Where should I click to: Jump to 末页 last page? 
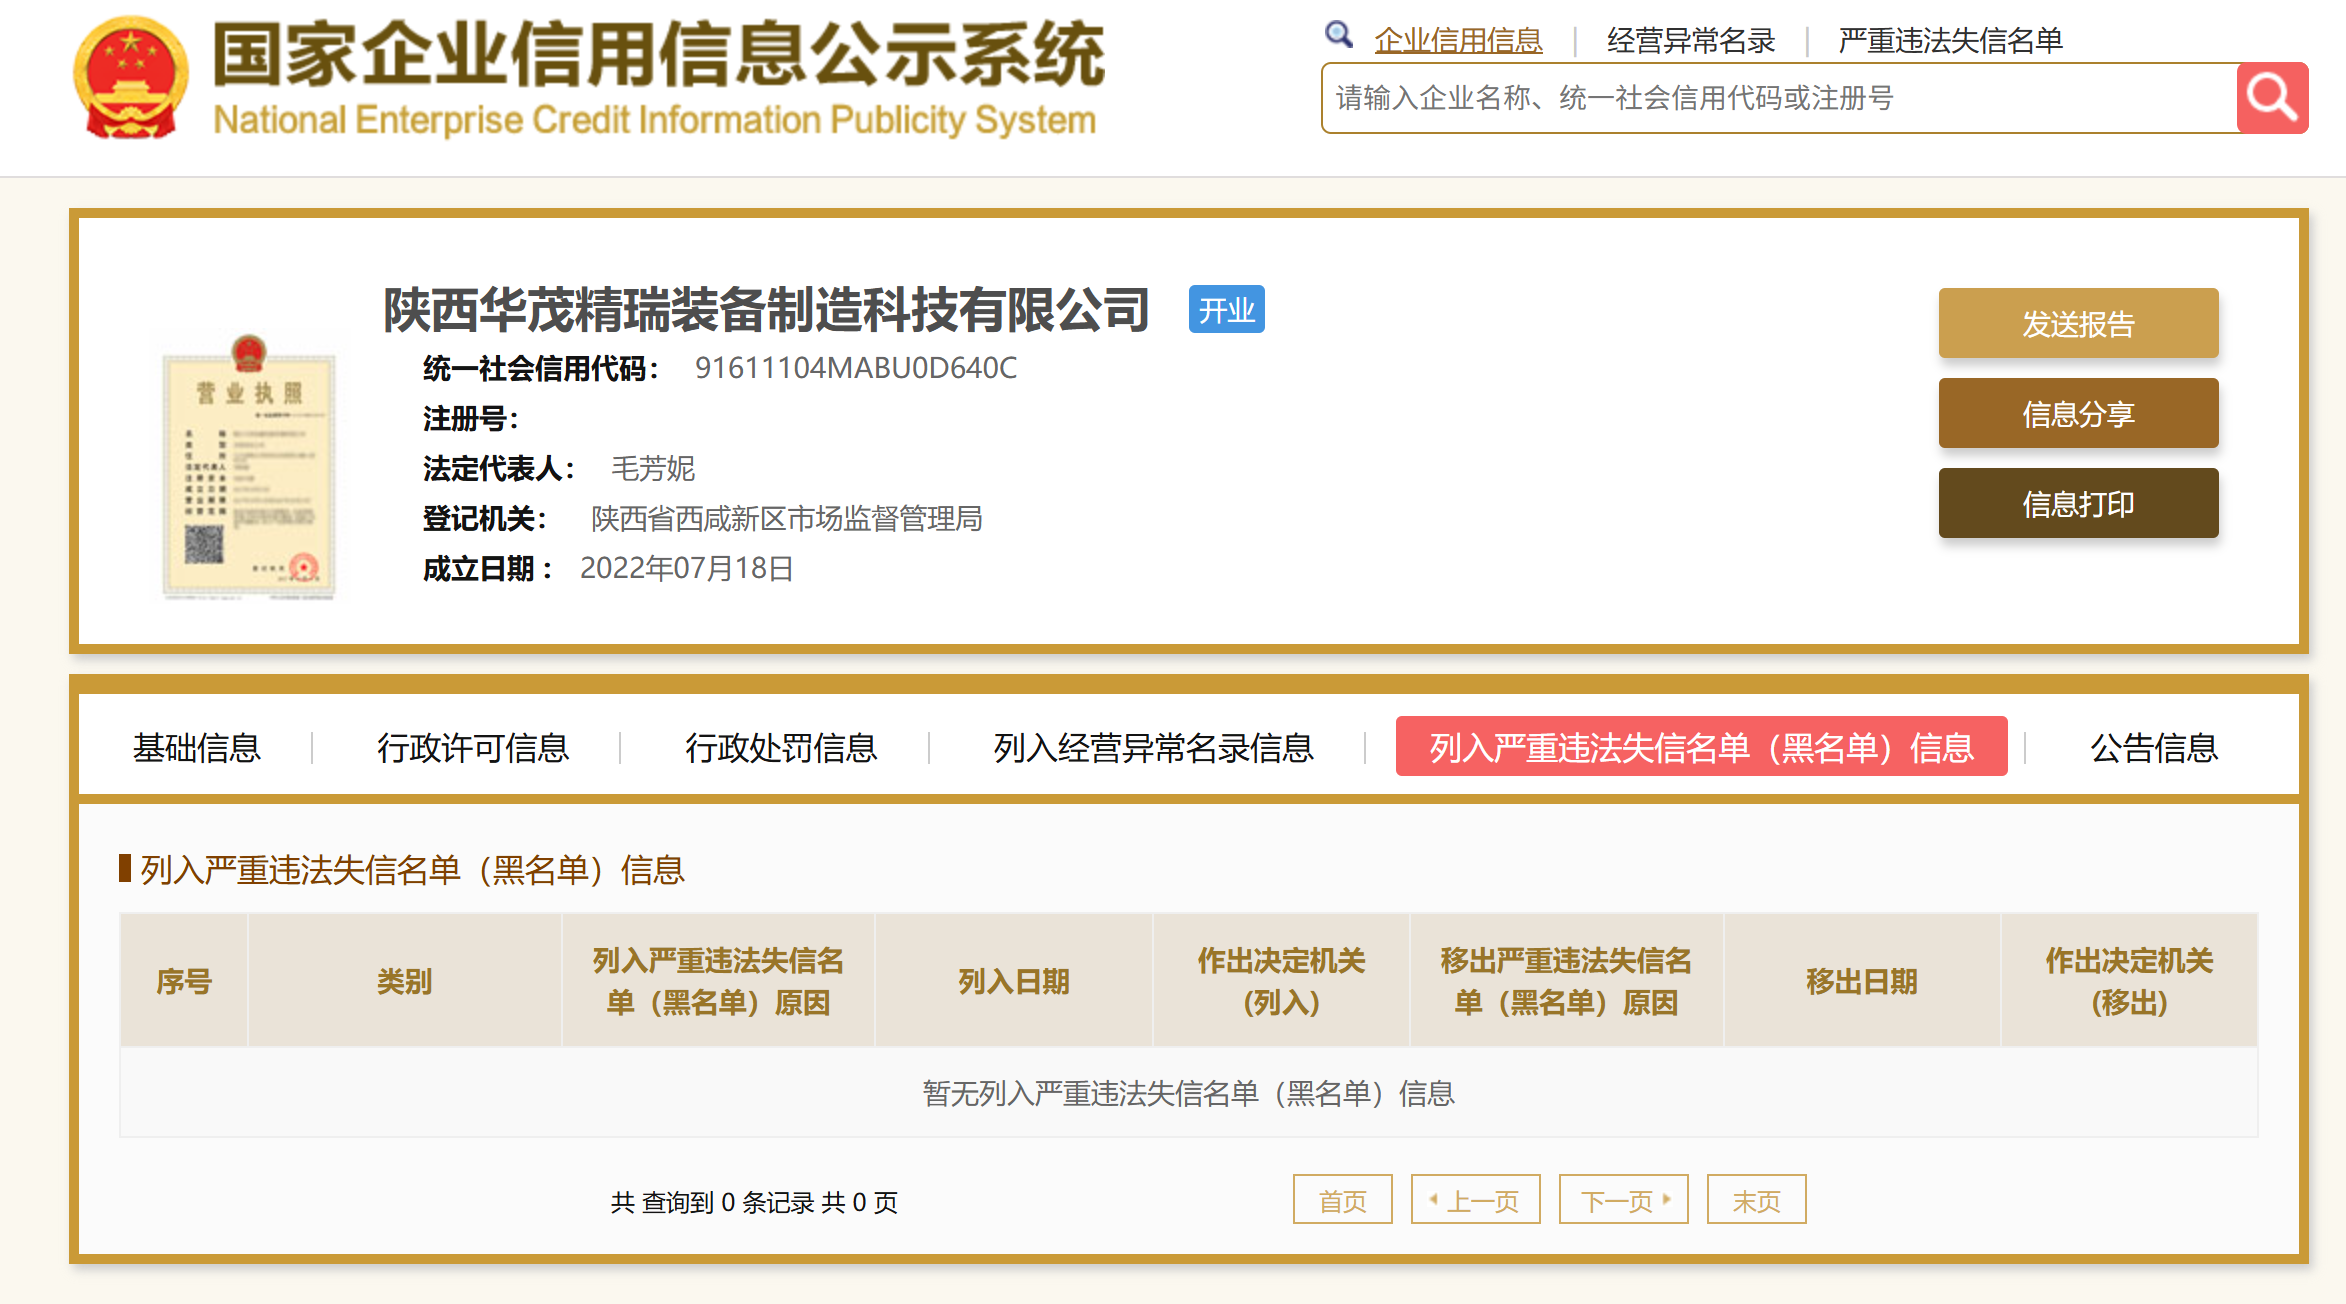(x=1756, y=1200)
